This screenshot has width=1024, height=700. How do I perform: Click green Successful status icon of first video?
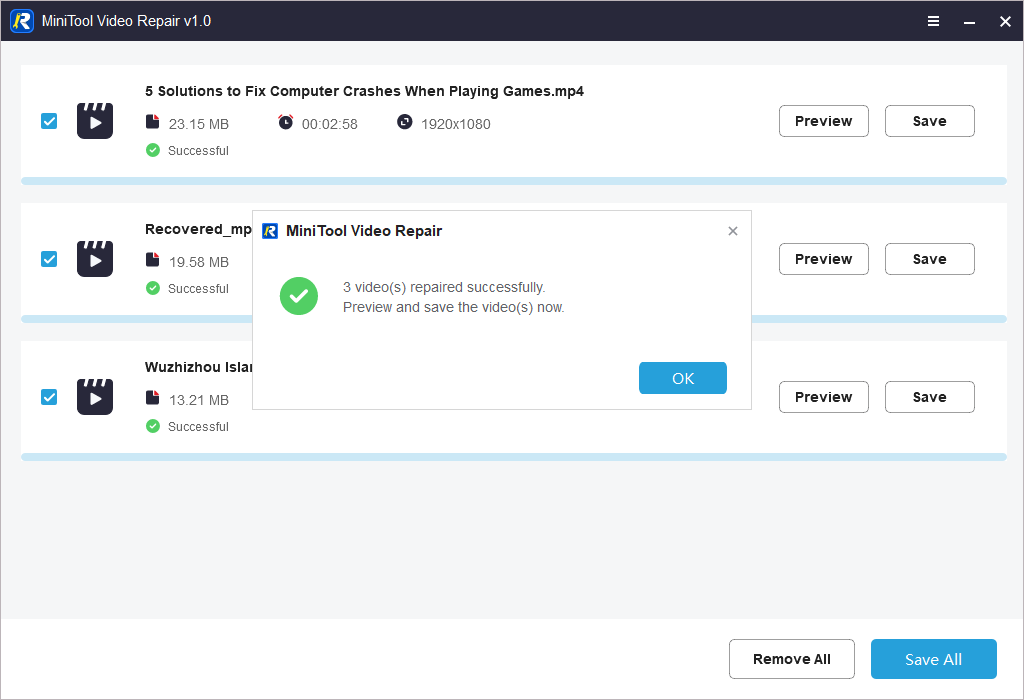[153, 150]
